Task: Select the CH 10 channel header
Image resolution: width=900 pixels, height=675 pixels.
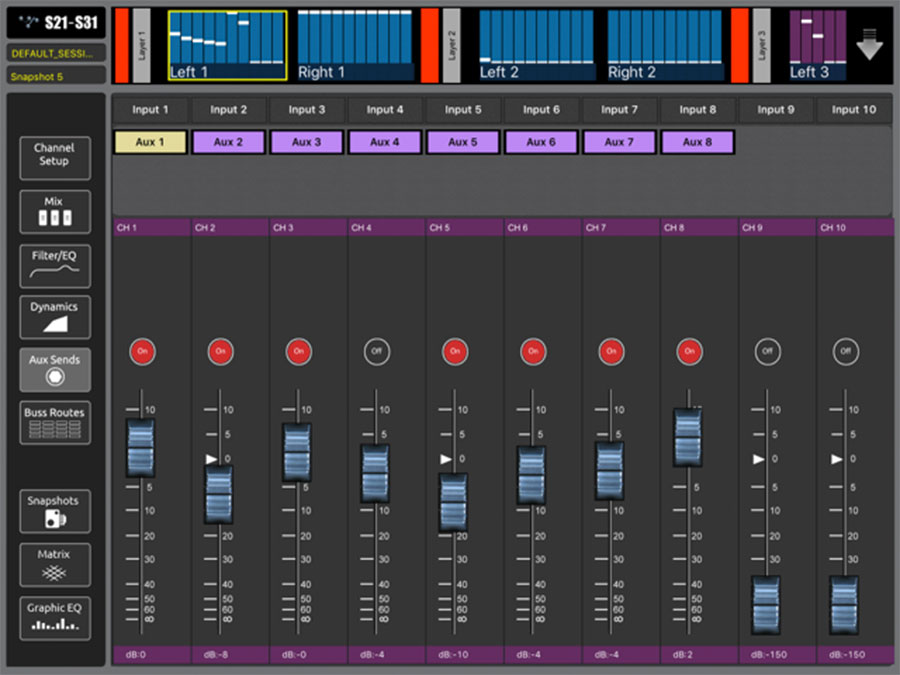Action: [x=855, y=227]
